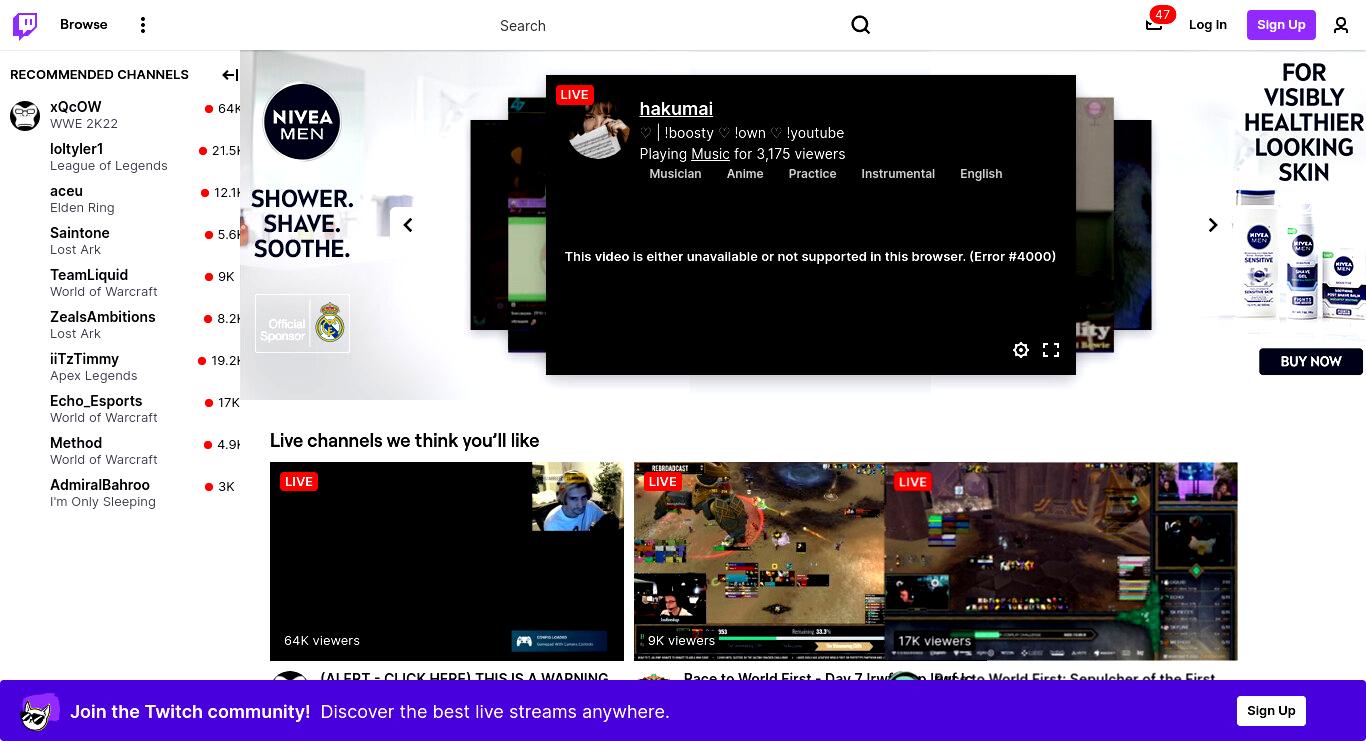
Task: Click the Buy Now ad button
Action: coord(1311,361)
